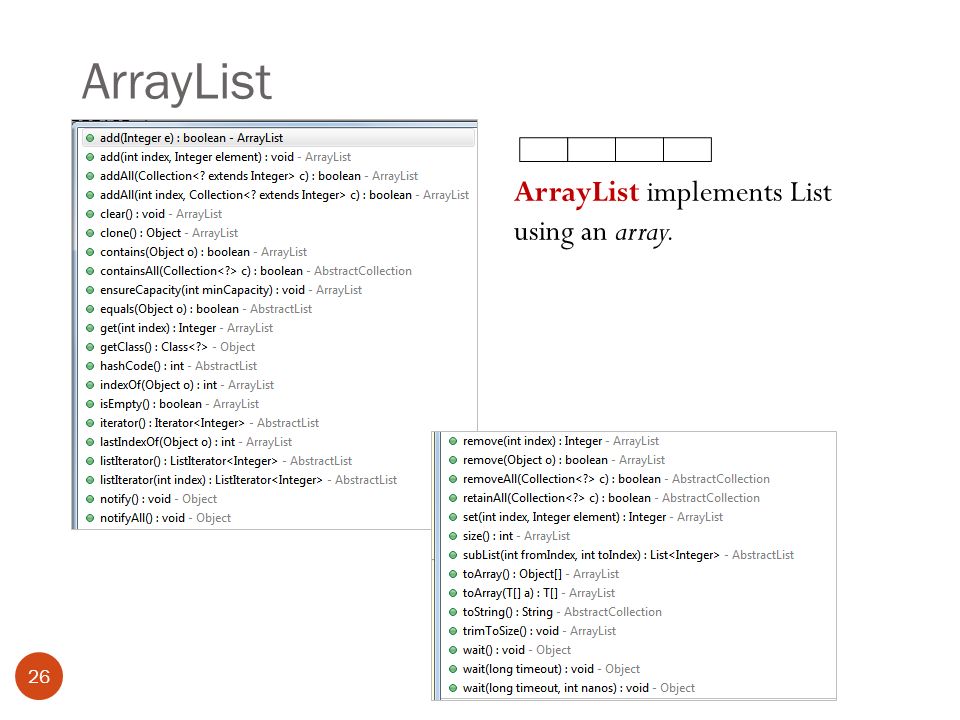Image resolution: width=960 pixels, height=720 pixels.
Task: Click green icon beside size() : int
Action: pos(453,536)
